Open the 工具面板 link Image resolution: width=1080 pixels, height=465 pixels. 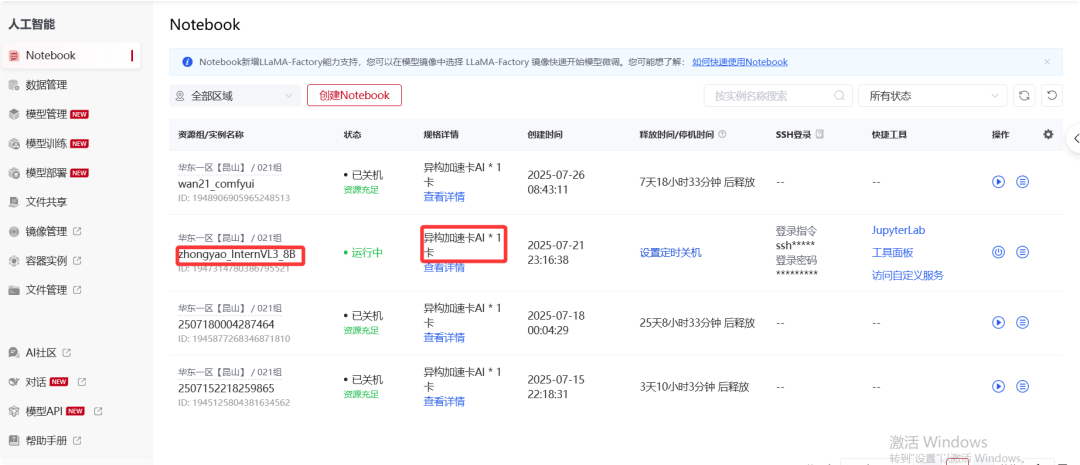893,253
